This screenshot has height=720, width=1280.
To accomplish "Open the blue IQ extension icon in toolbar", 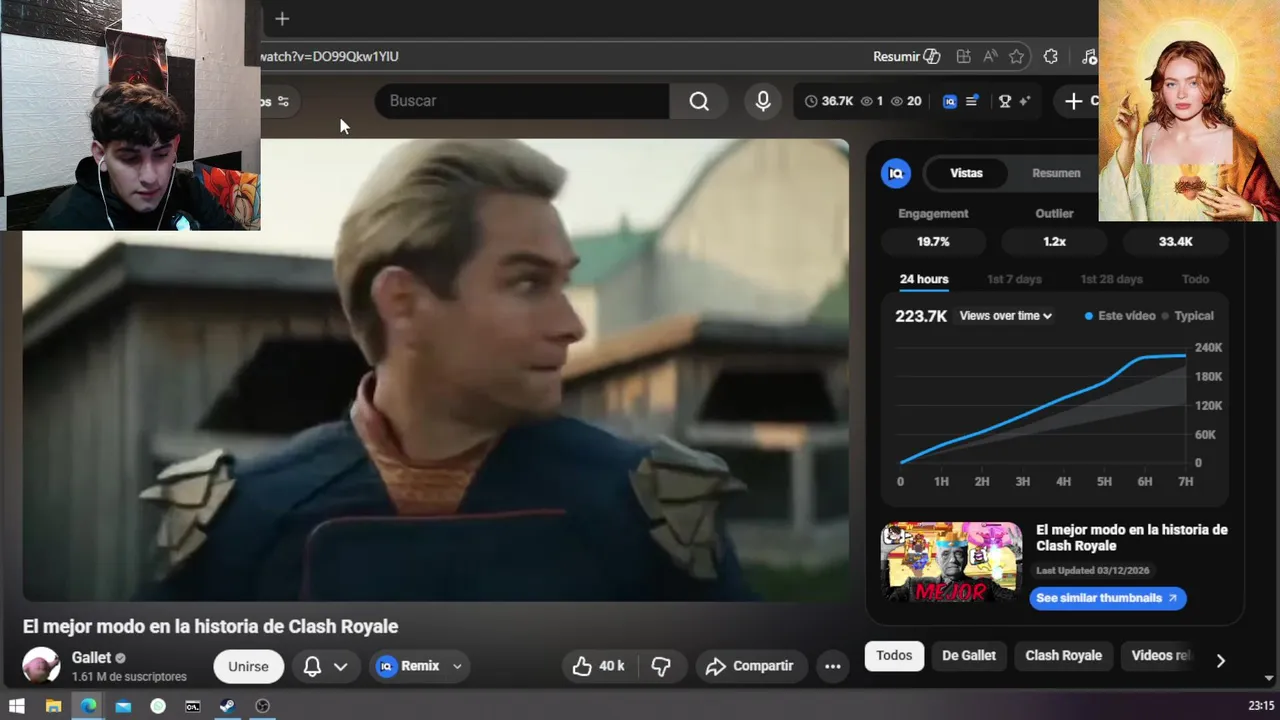I will click(950, 101).
